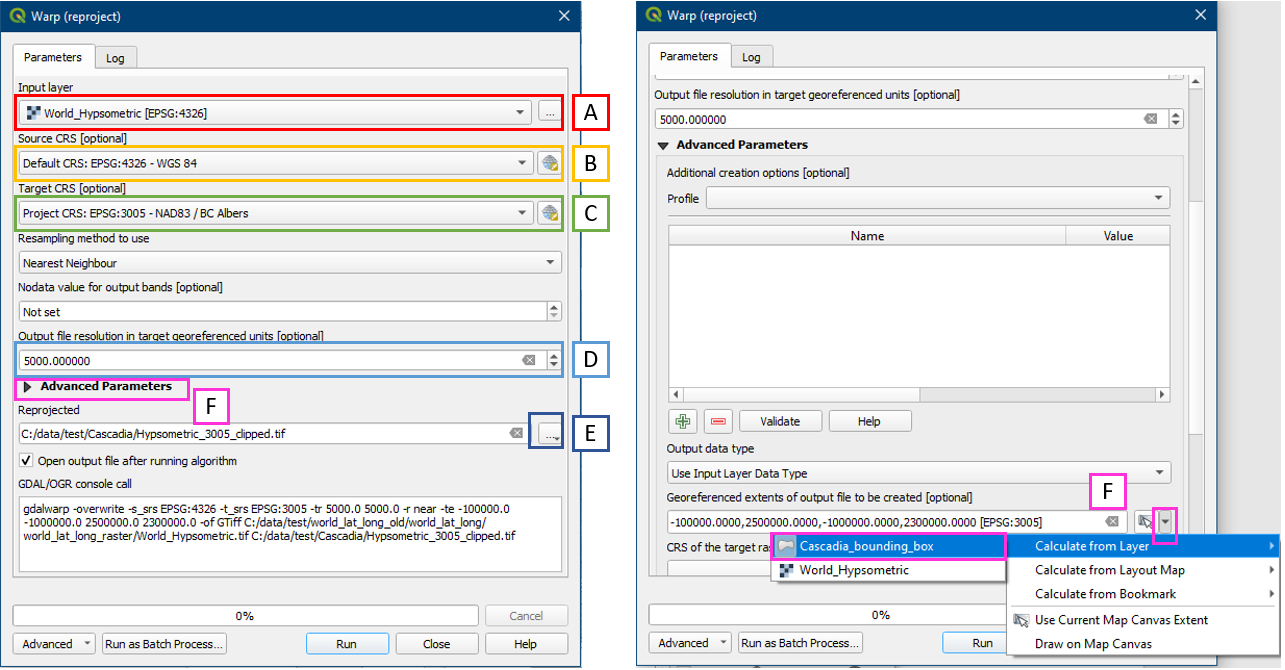Click Target CRS selector globe icon

pos(548,213)
